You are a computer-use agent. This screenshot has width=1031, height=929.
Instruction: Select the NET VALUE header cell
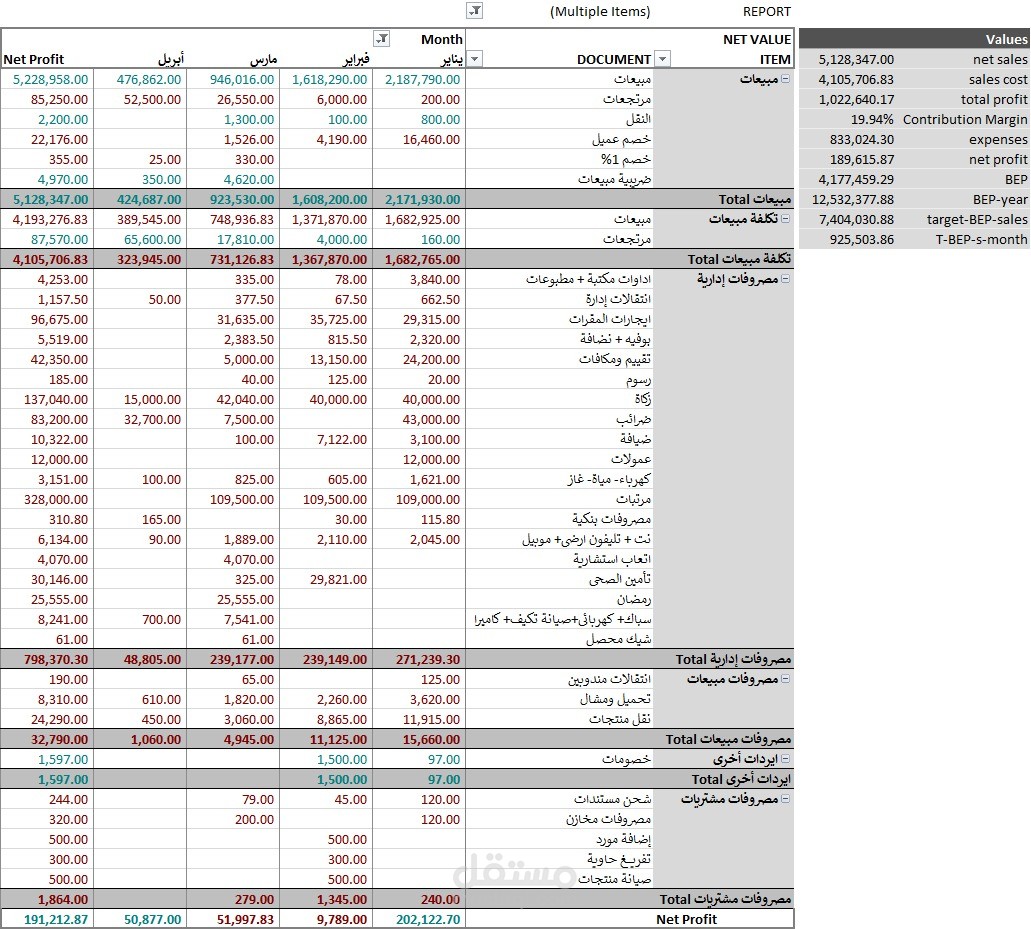(x=756, y=39)
